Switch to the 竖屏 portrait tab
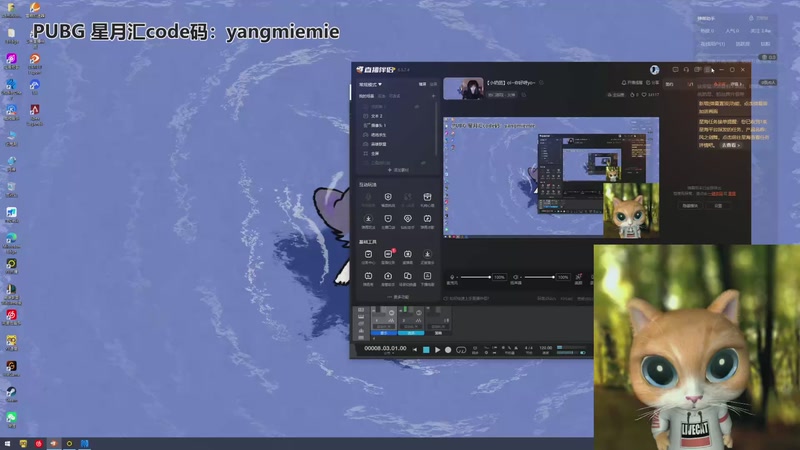Image resolution: width=800 pixels, height=450 pixels. point(433,84)
